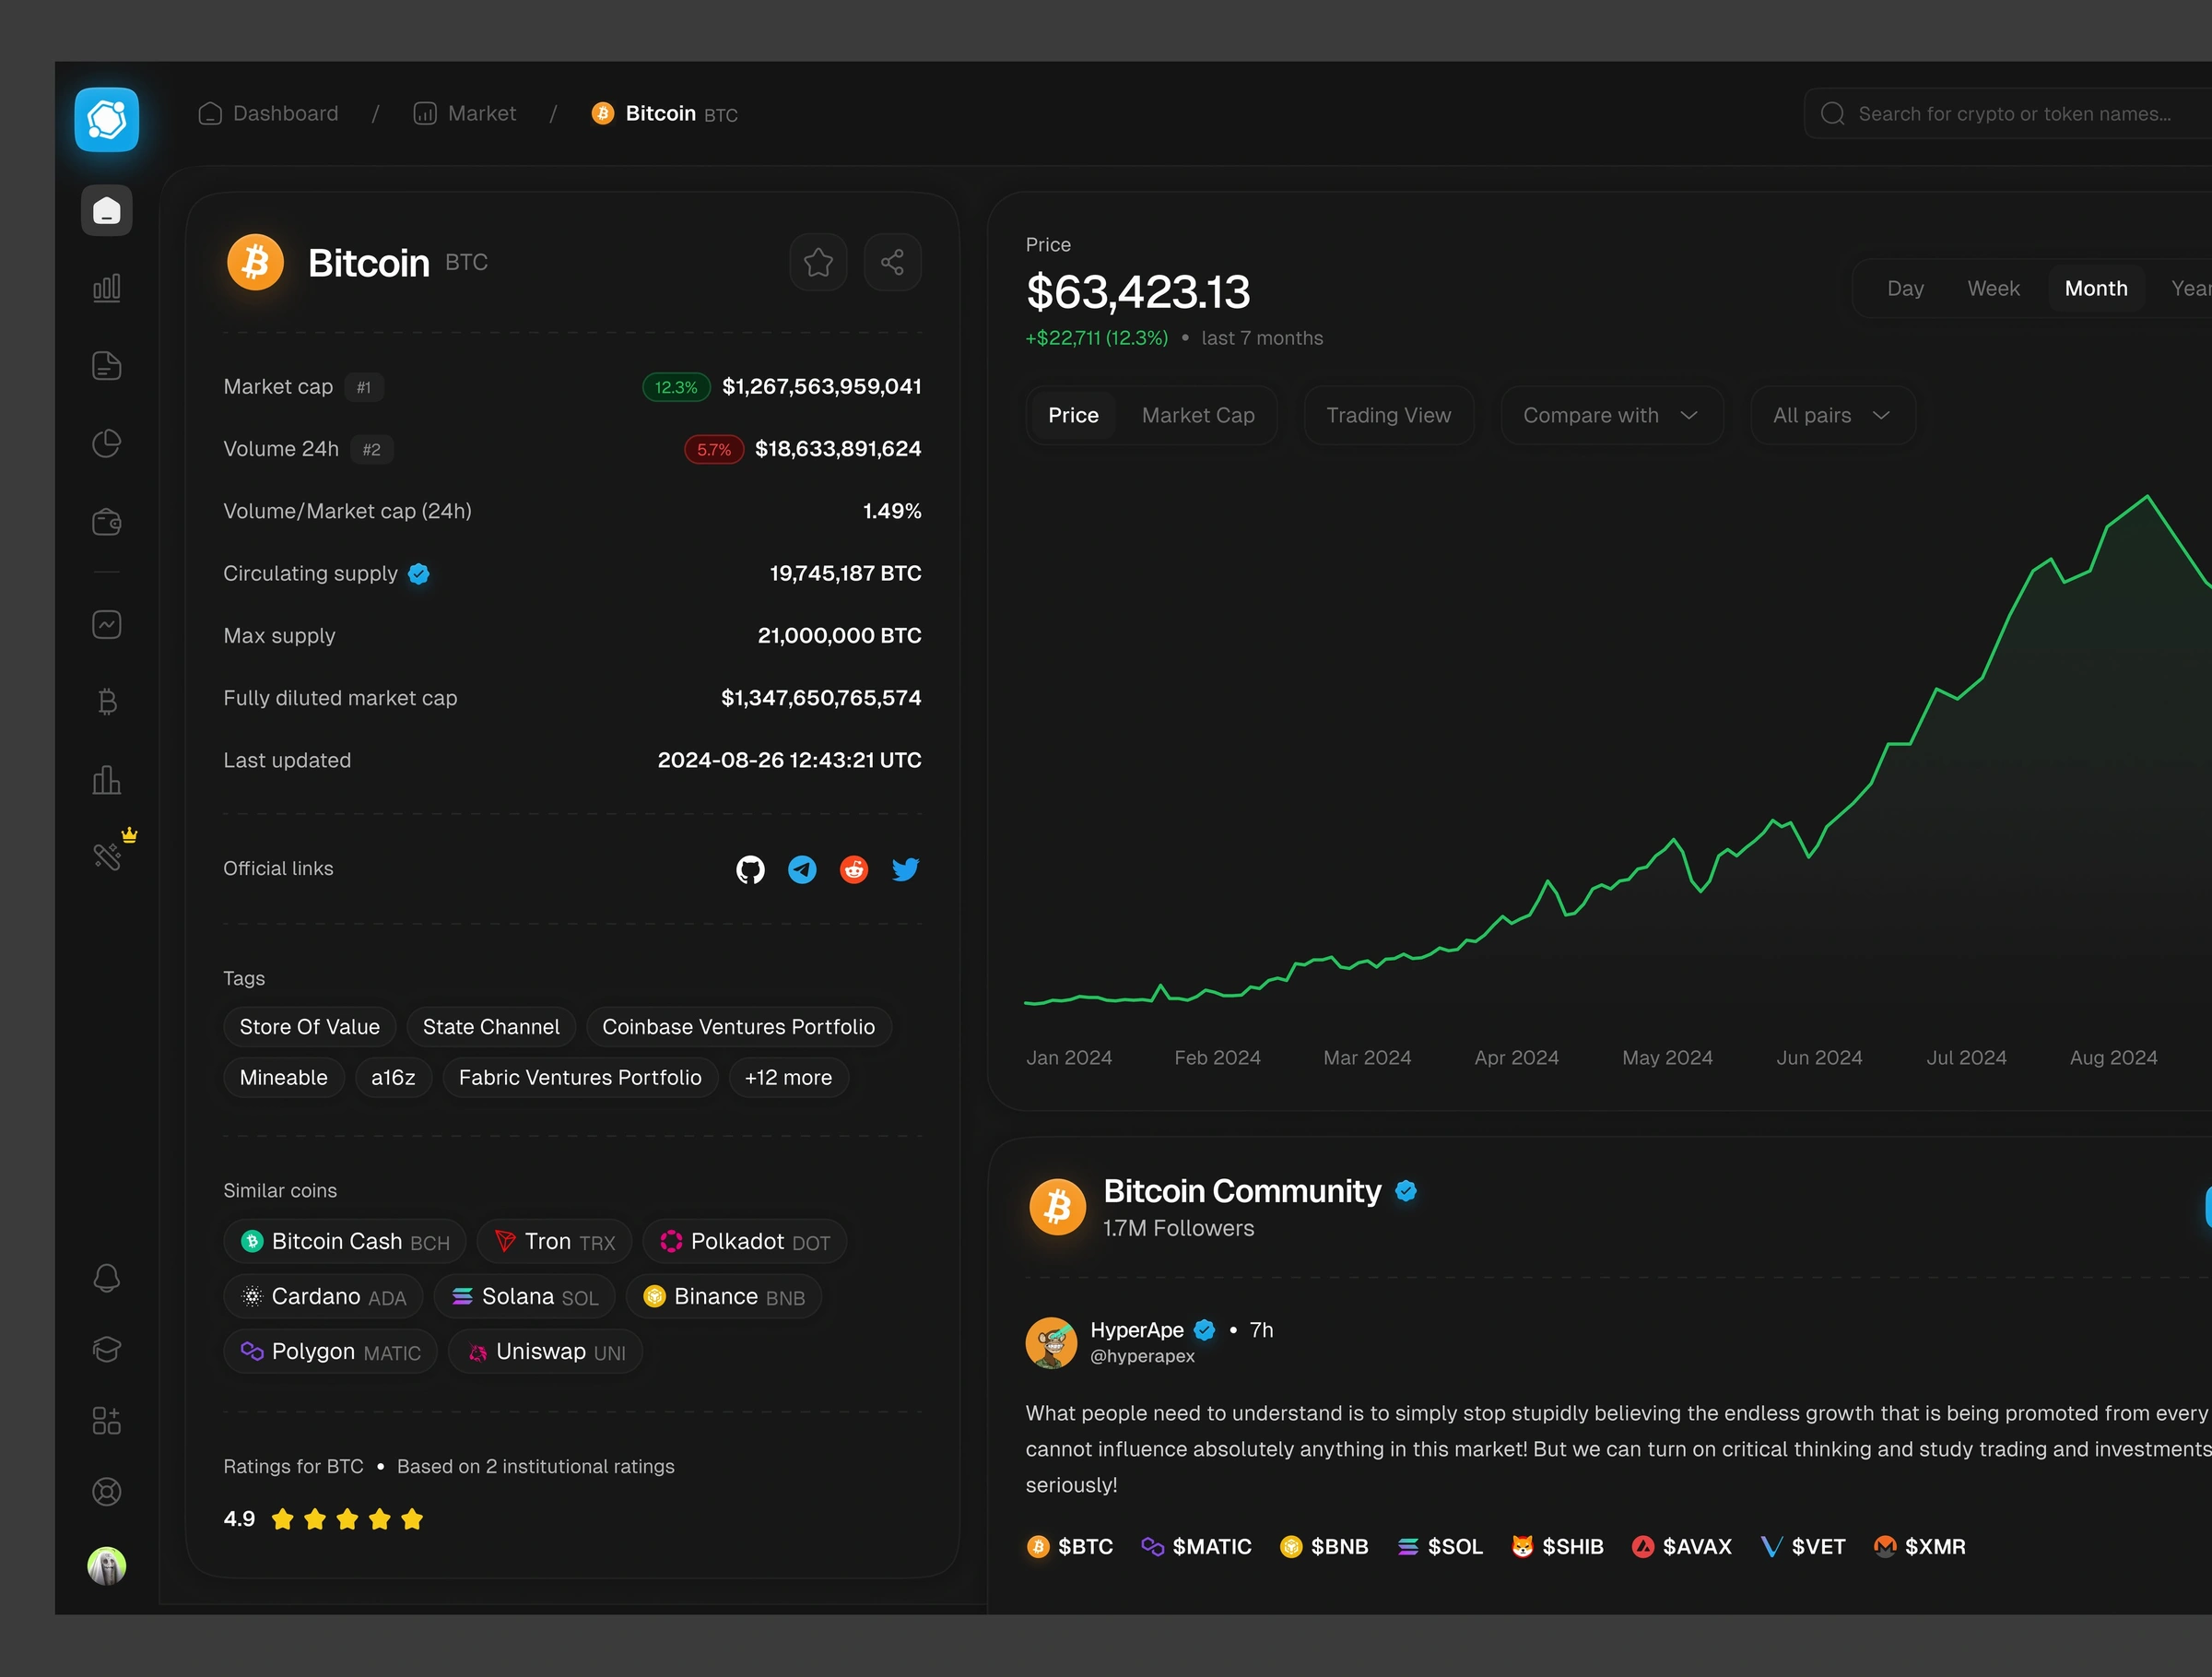This screenshot has height=1677, width=2212.
Task: Open similar coin Binance BNB
Action: coord(724,1297)
